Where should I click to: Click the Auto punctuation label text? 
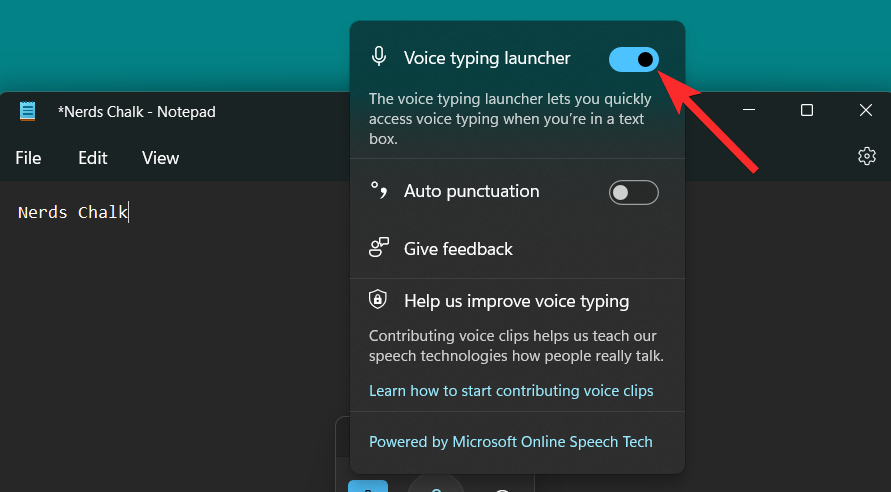(x=472, y=191)
